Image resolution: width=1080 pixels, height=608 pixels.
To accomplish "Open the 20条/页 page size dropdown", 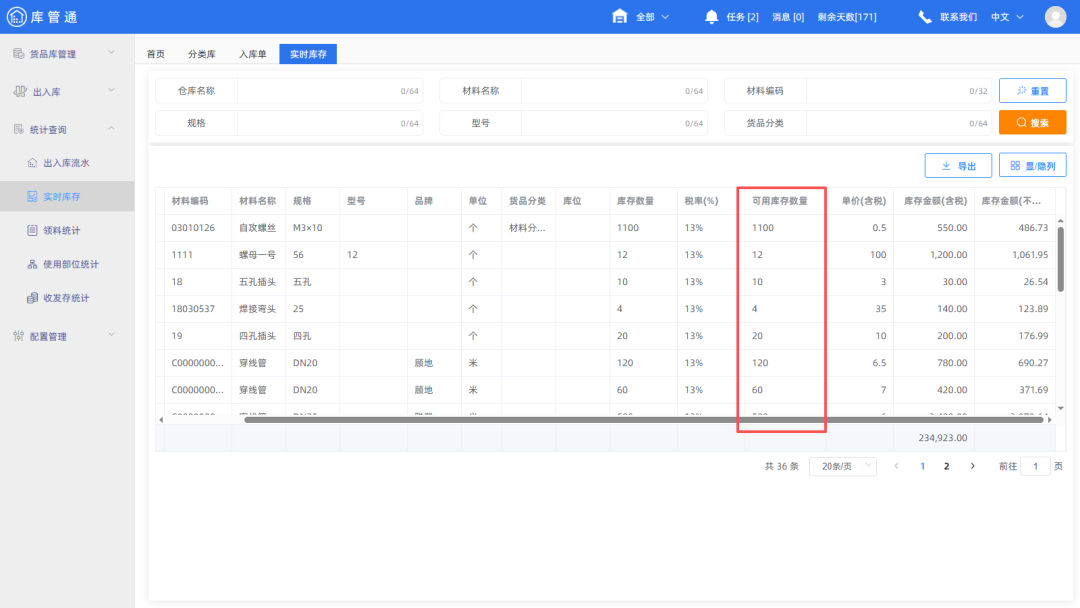I will click(842, 466).
